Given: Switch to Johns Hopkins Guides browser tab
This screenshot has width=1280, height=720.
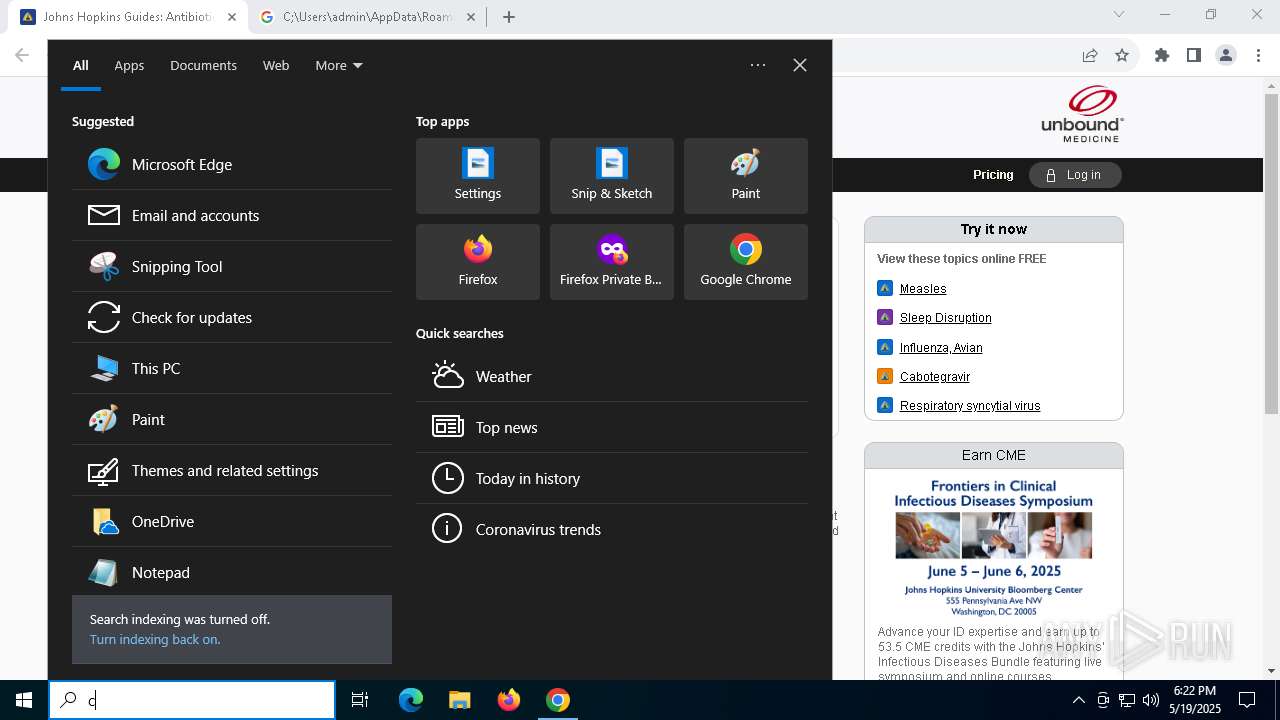Looking at the screenshot, I should pyautogui.click(x=127, y=17).
